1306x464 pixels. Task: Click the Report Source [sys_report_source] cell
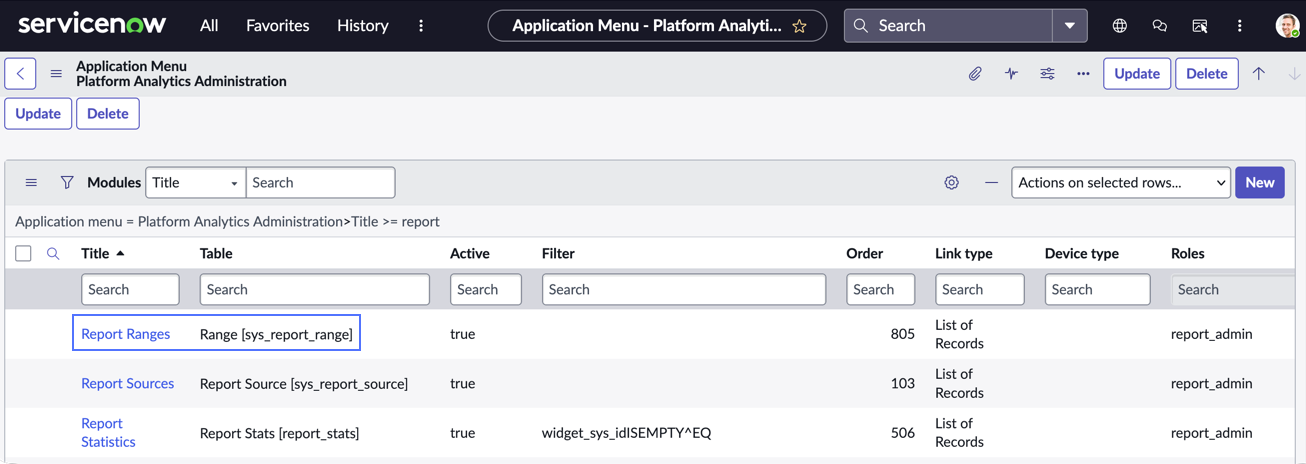pos(304,384)
